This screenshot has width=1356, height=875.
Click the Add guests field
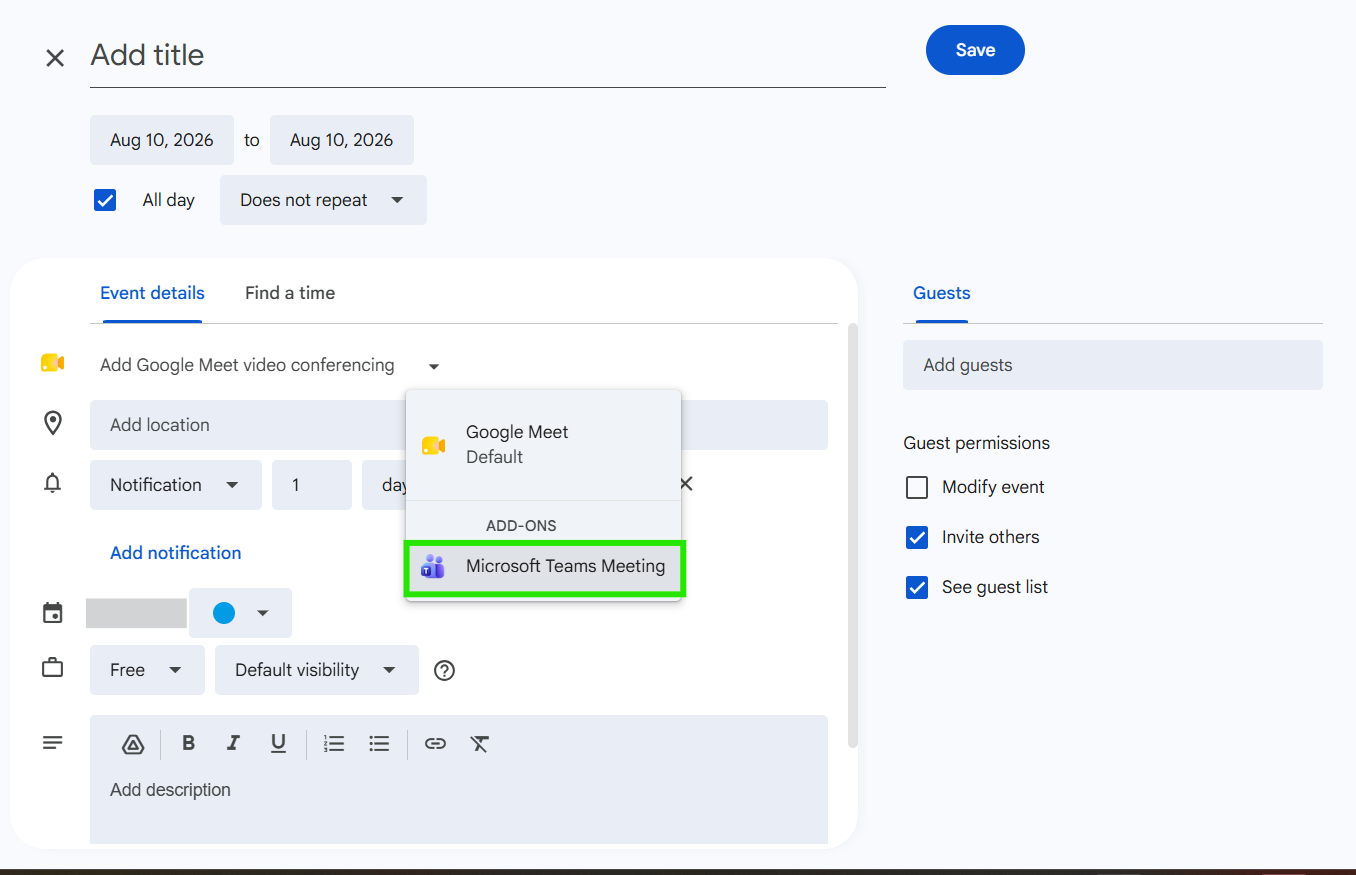point(1113,365)
